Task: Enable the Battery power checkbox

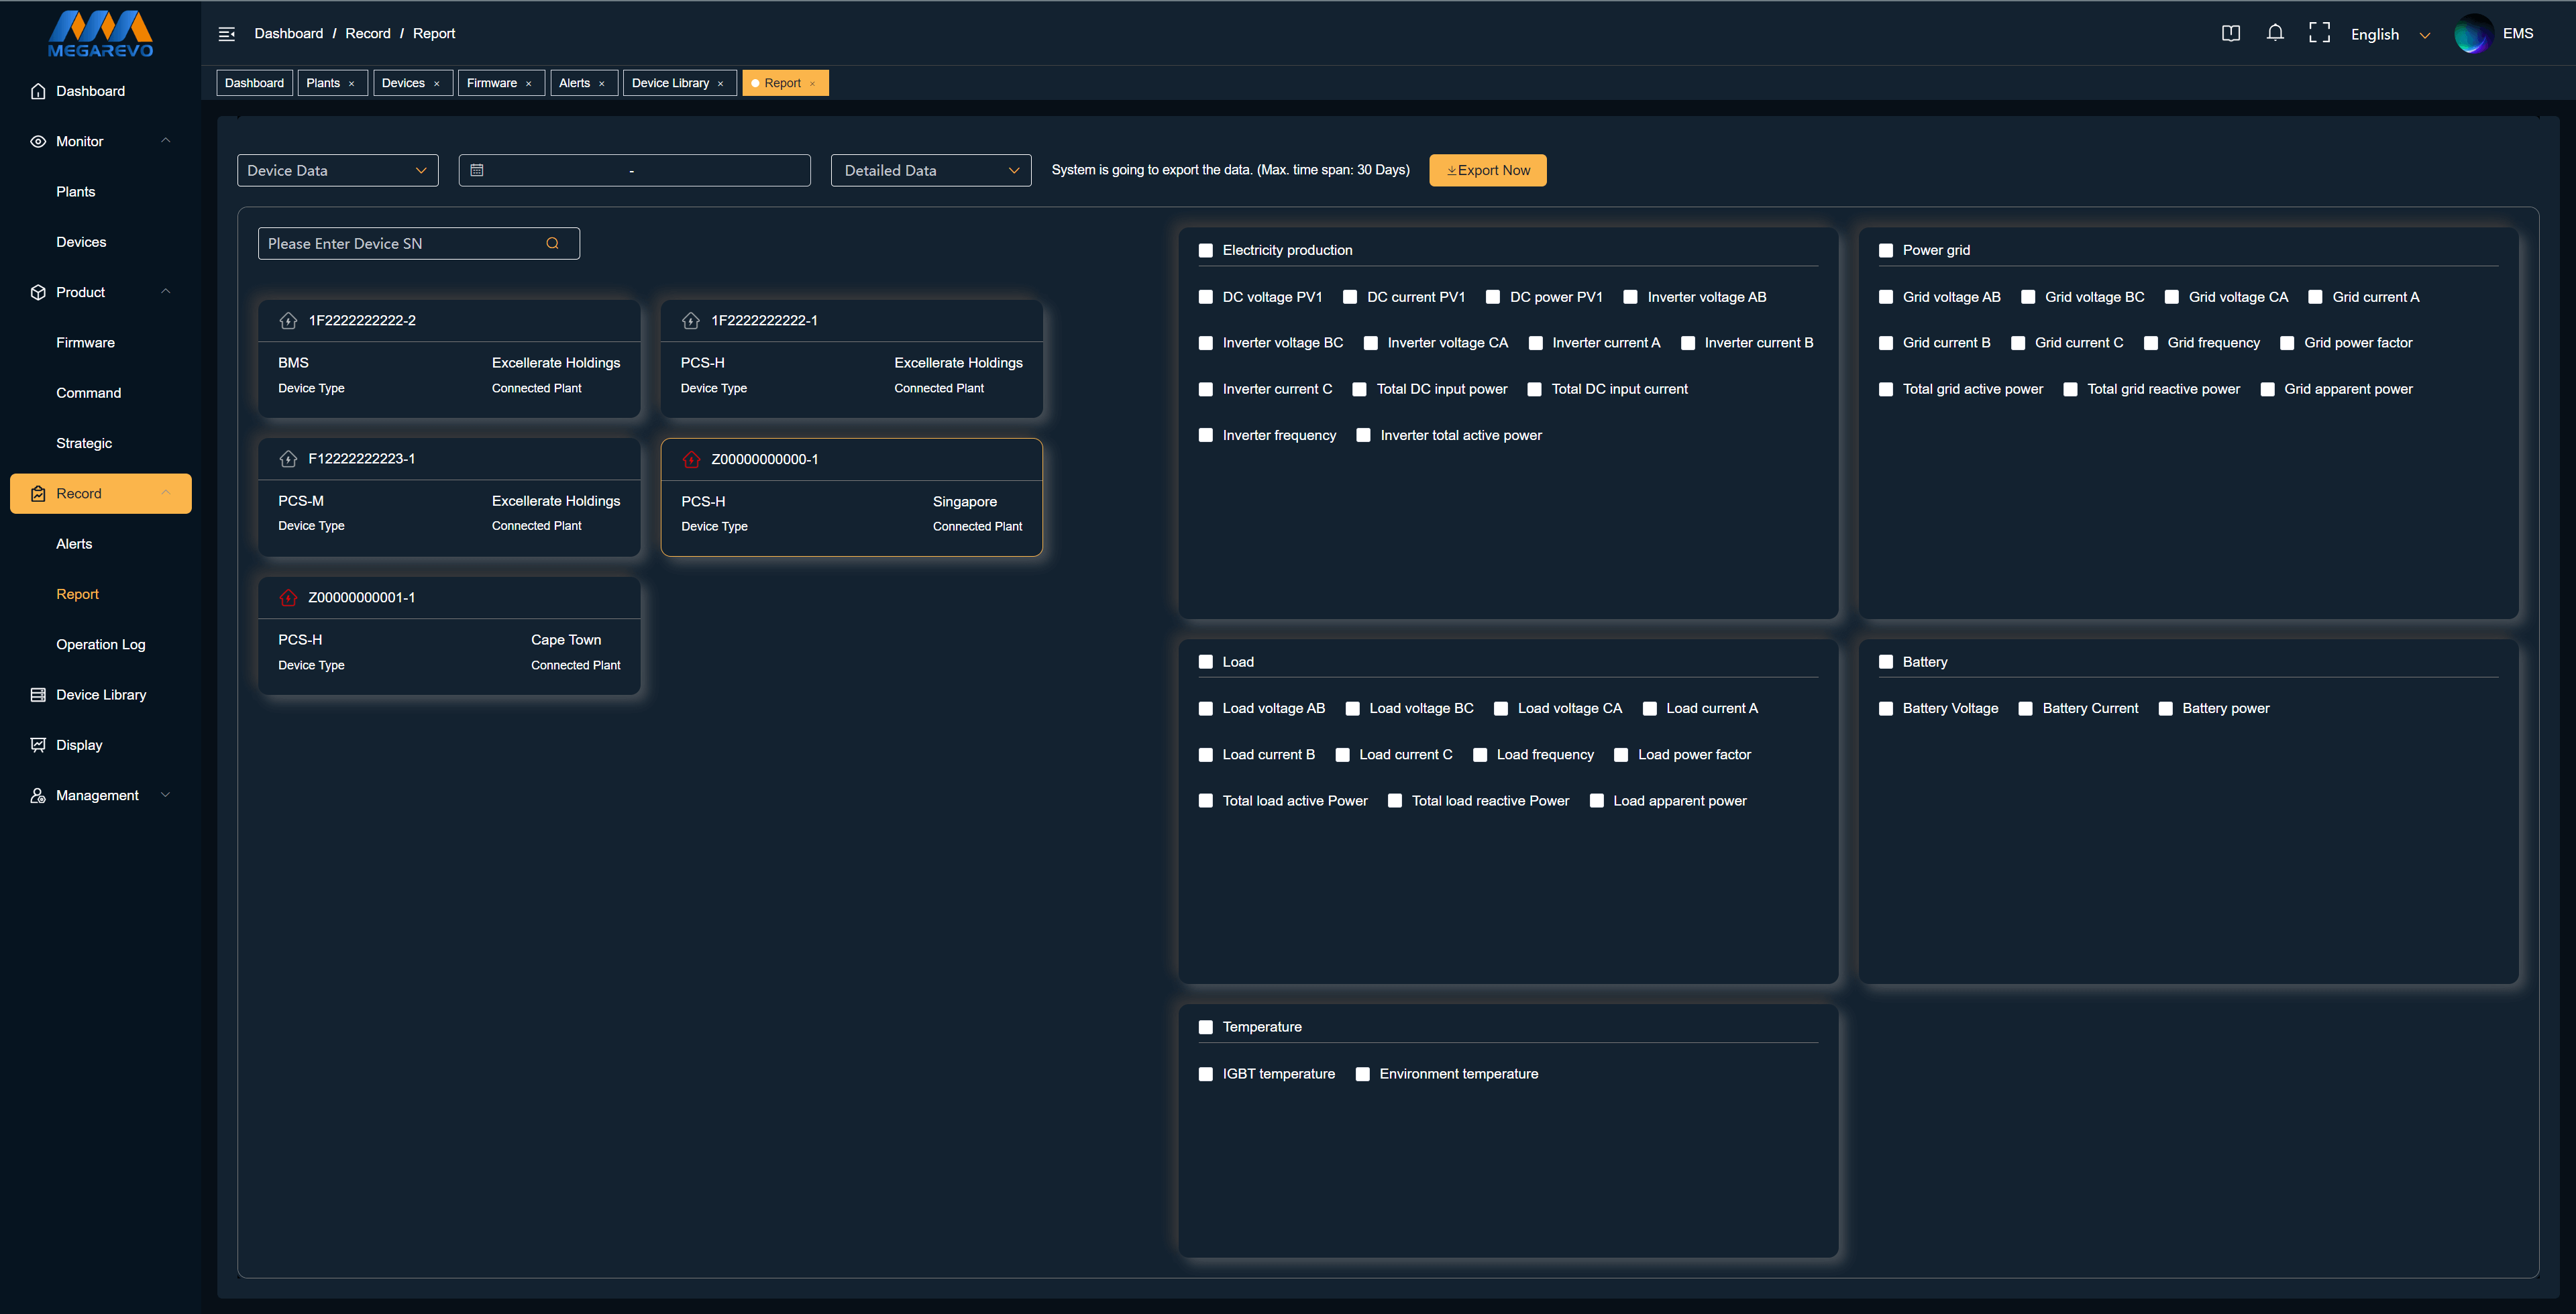Action: 2166,709
